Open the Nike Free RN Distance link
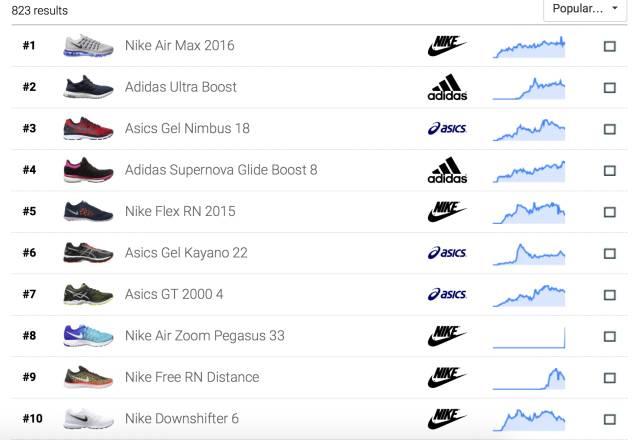Viewport: 640px width, 440px height. click(x=192, y=377)
